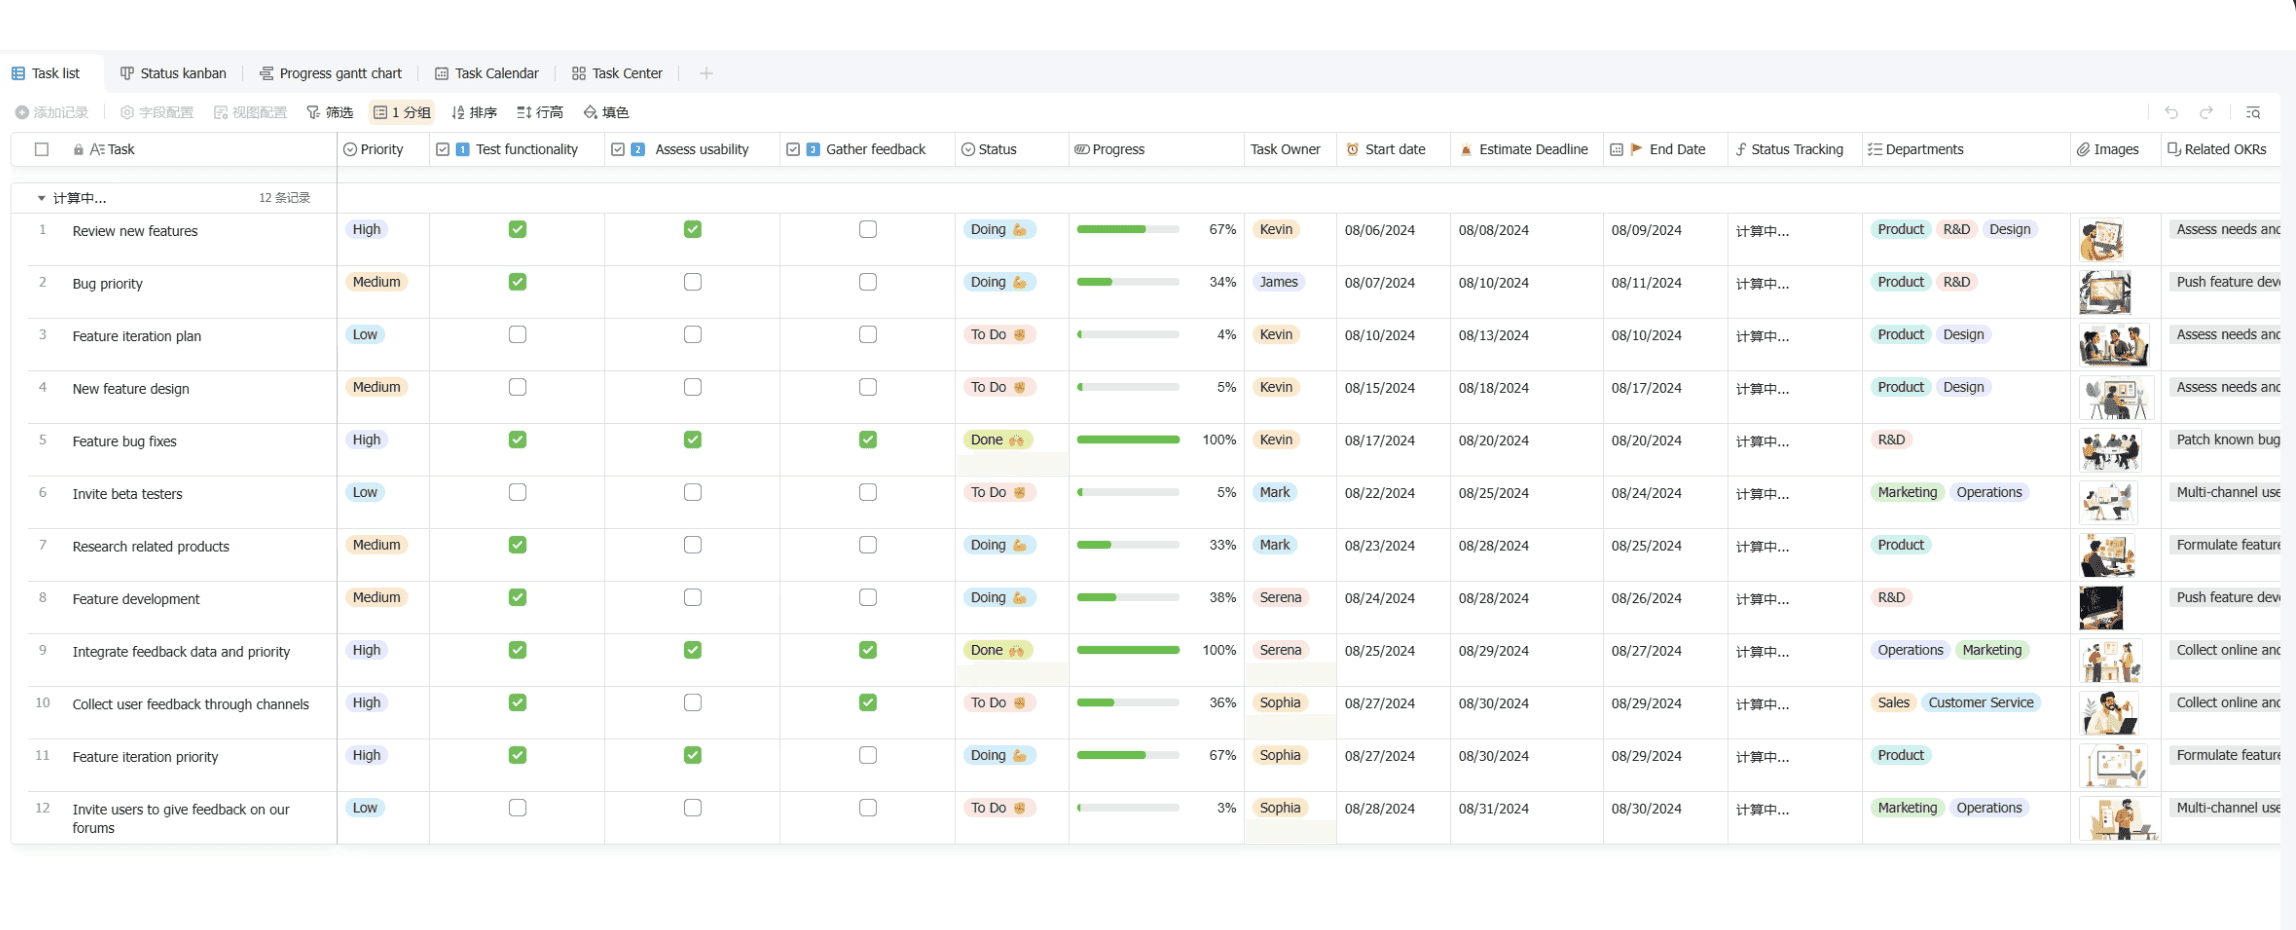Click the plus icon to add view
This screenshot has width=2296, height=930.
pos(706,73)
